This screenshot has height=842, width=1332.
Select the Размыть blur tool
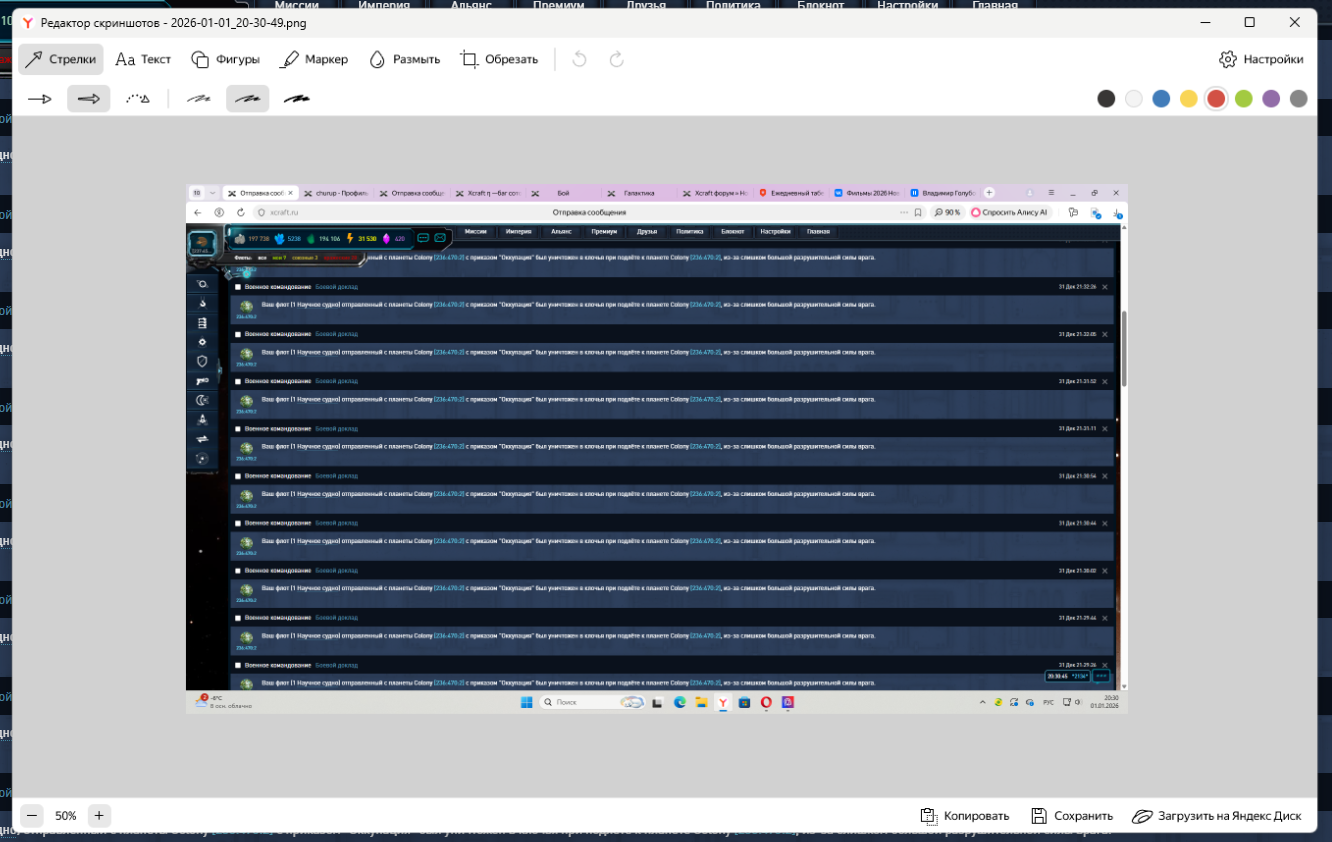pos(404,59)
